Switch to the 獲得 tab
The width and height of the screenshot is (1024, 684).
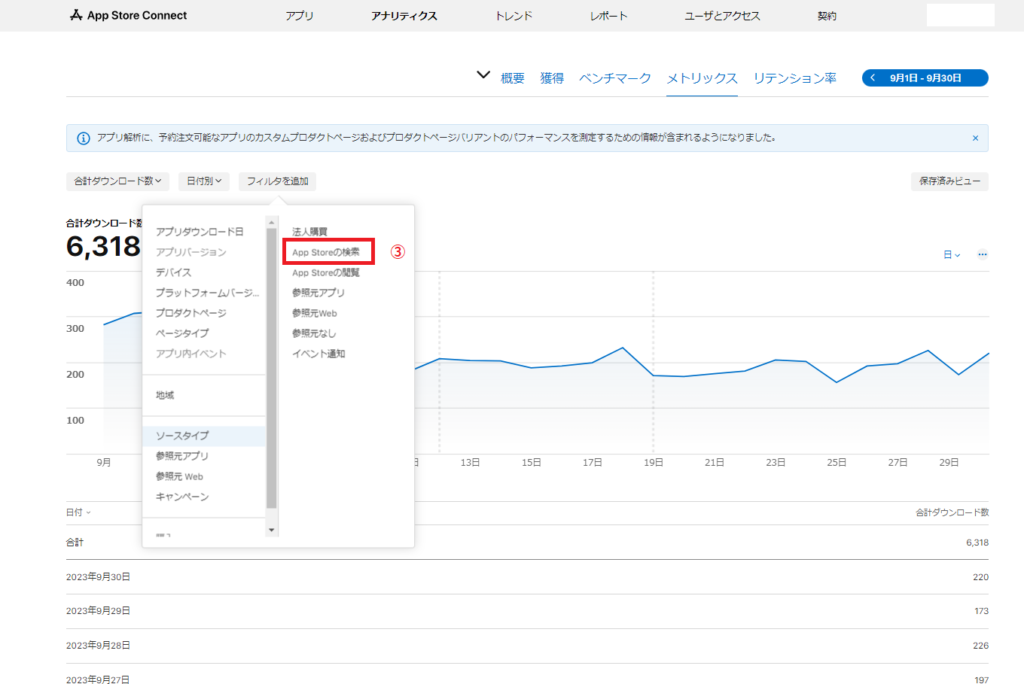pyautogui.click(x=552, y=78)
